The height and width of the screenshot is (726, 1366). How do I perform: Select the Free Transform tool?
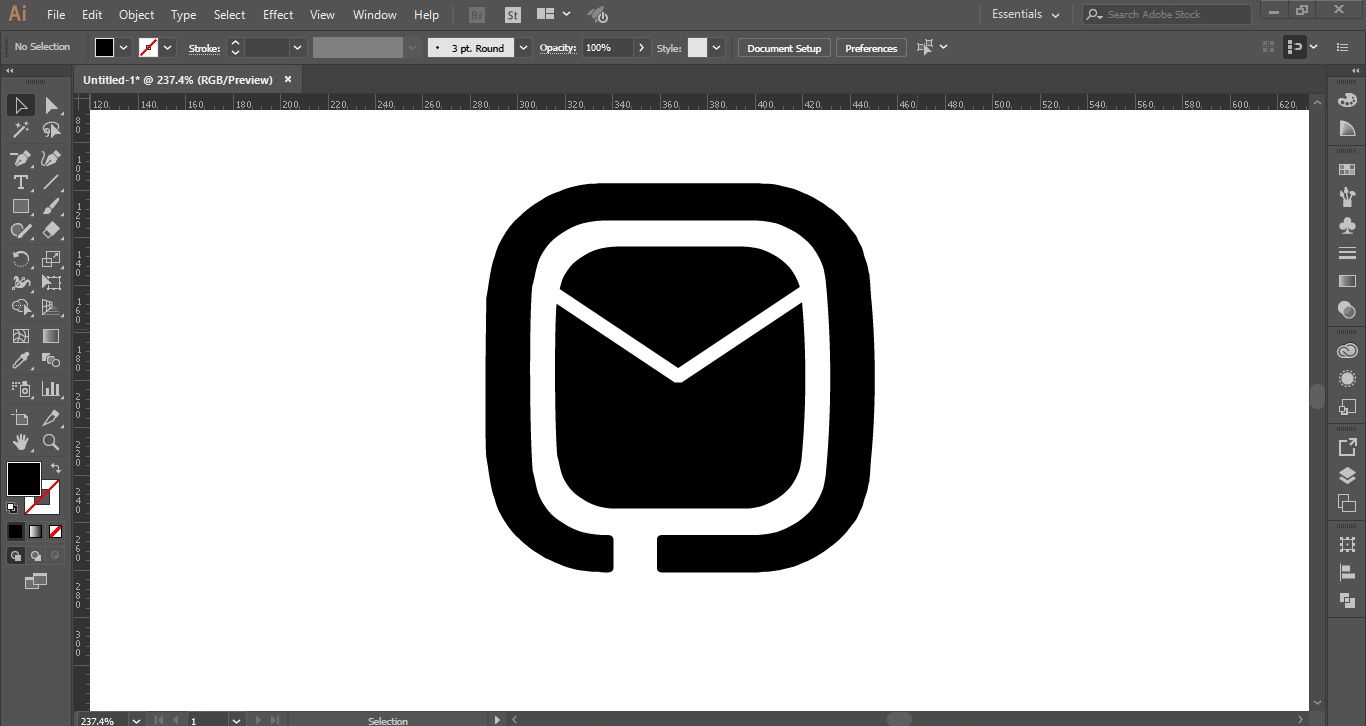51,283
